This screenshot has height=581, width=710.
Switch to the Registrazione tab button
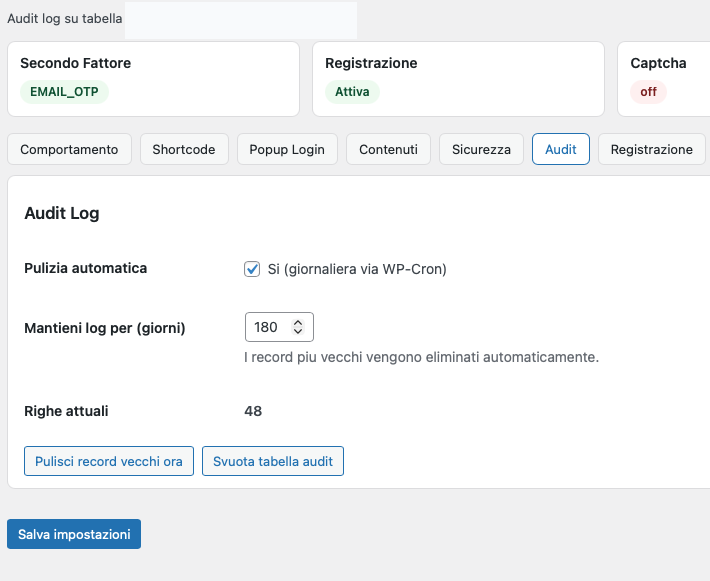coord(651,149)
